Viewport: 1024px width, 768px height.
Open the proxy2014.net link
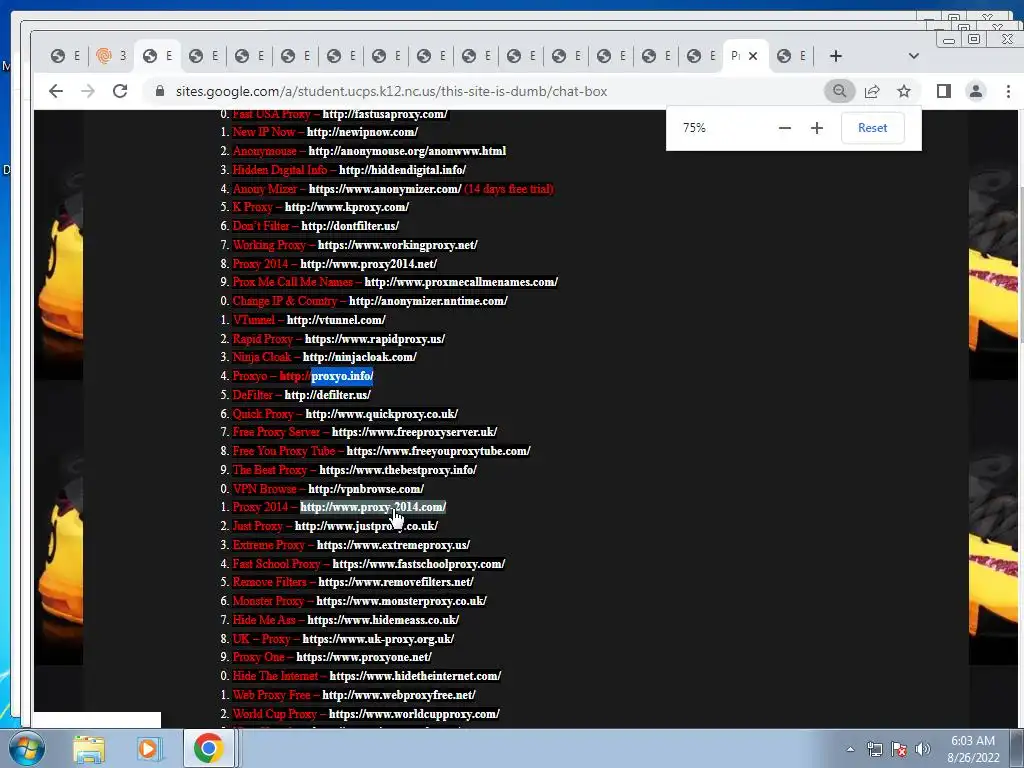(368, 264)
